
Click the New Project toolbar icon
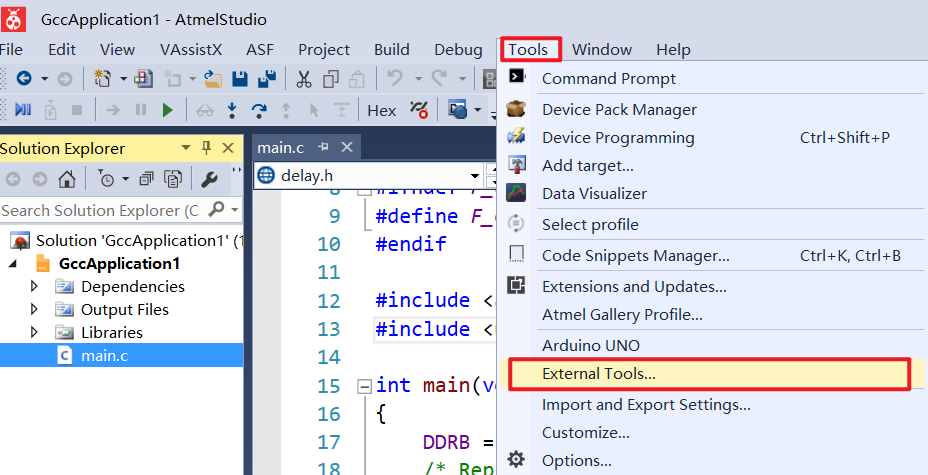[x=103, y=78]
